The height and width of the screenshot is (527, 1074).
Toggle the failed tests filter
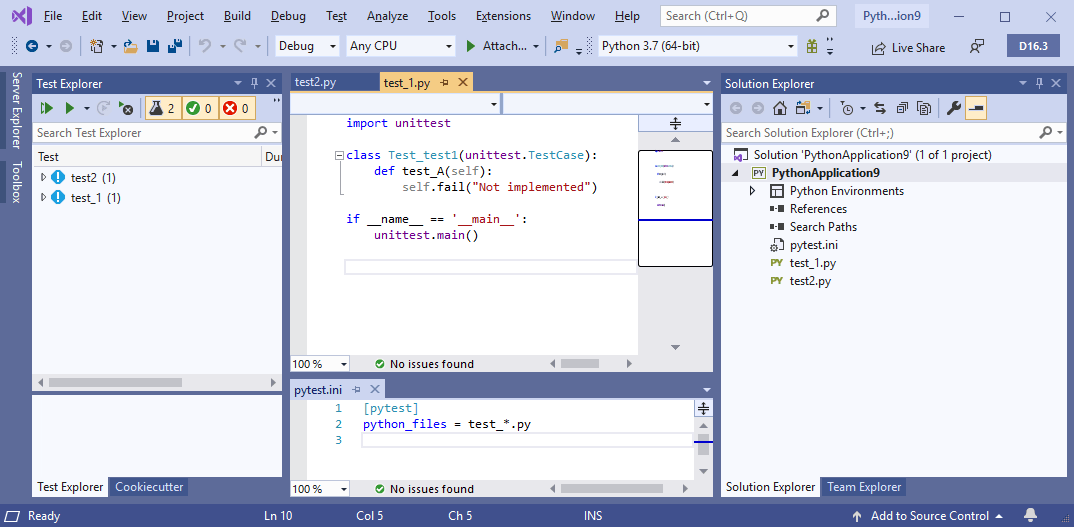click(237, 108)
